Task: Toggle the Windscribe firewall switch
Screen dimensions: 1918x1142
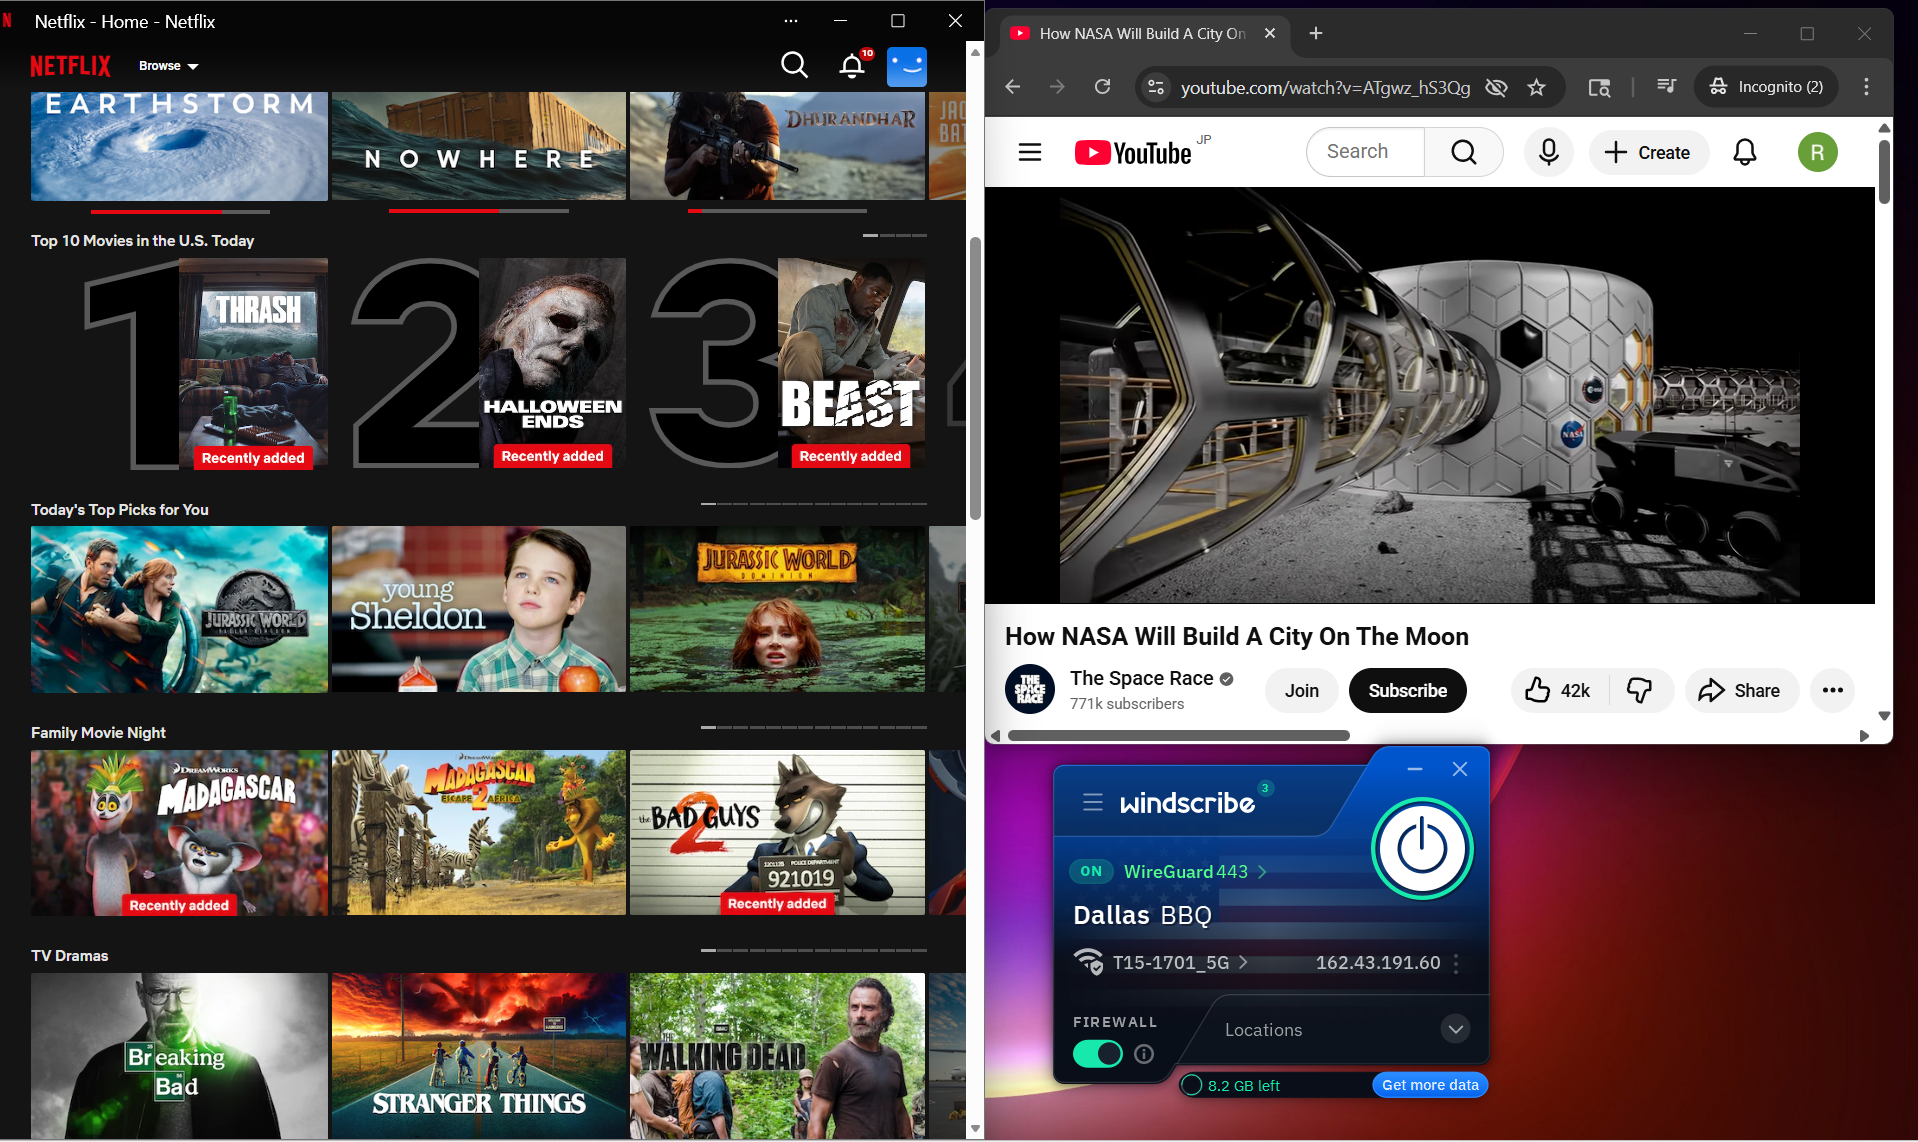Action: 1098,1054
